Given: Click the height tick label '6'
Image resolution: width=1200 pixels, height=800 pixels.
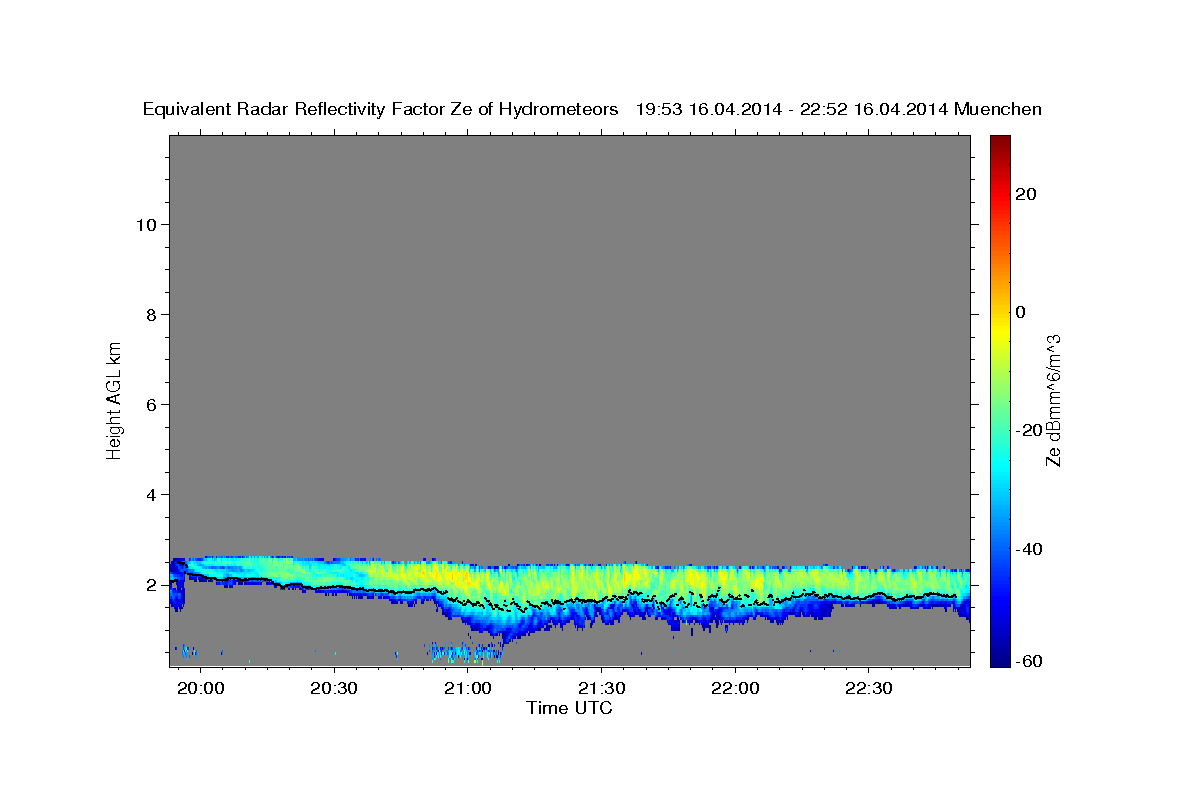Looking at the screenshot, I should coord(150,404).
